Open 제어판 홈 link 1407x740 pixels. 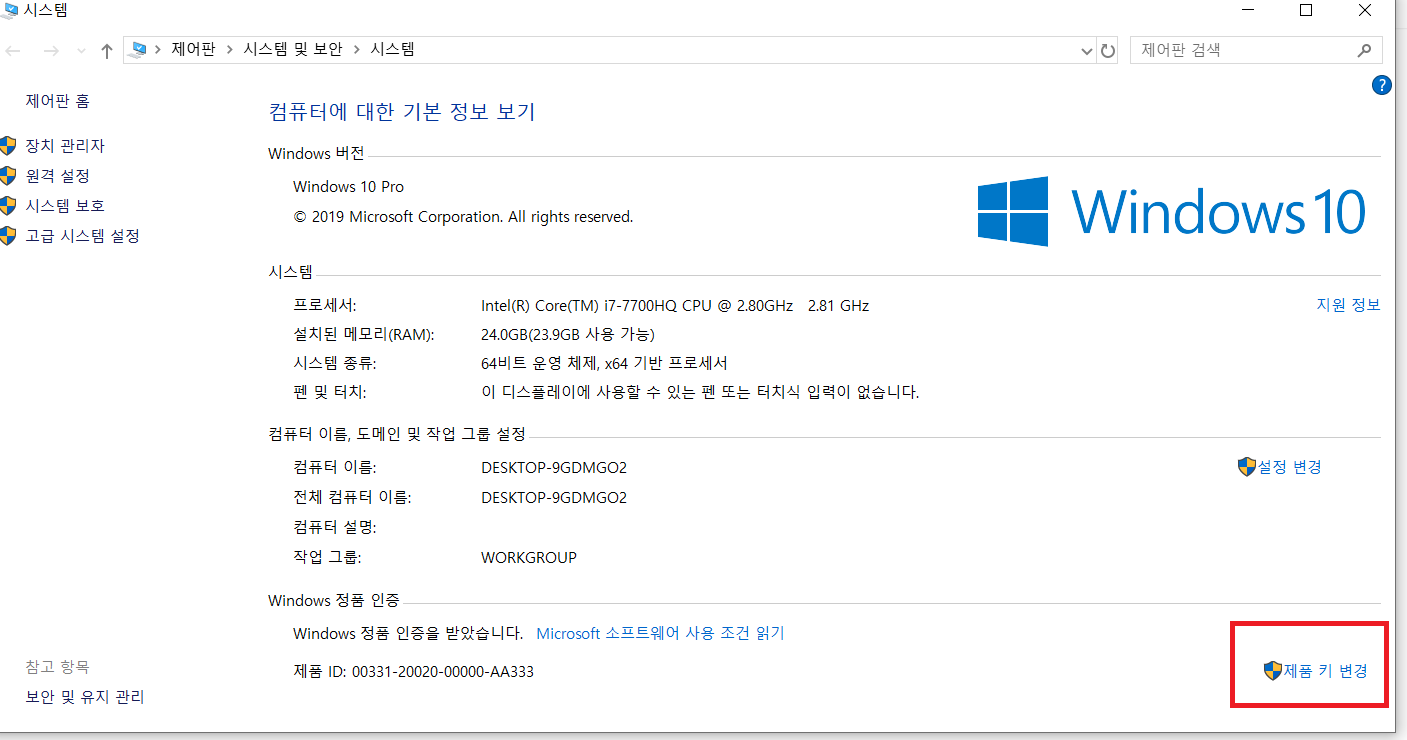point(57,101)
